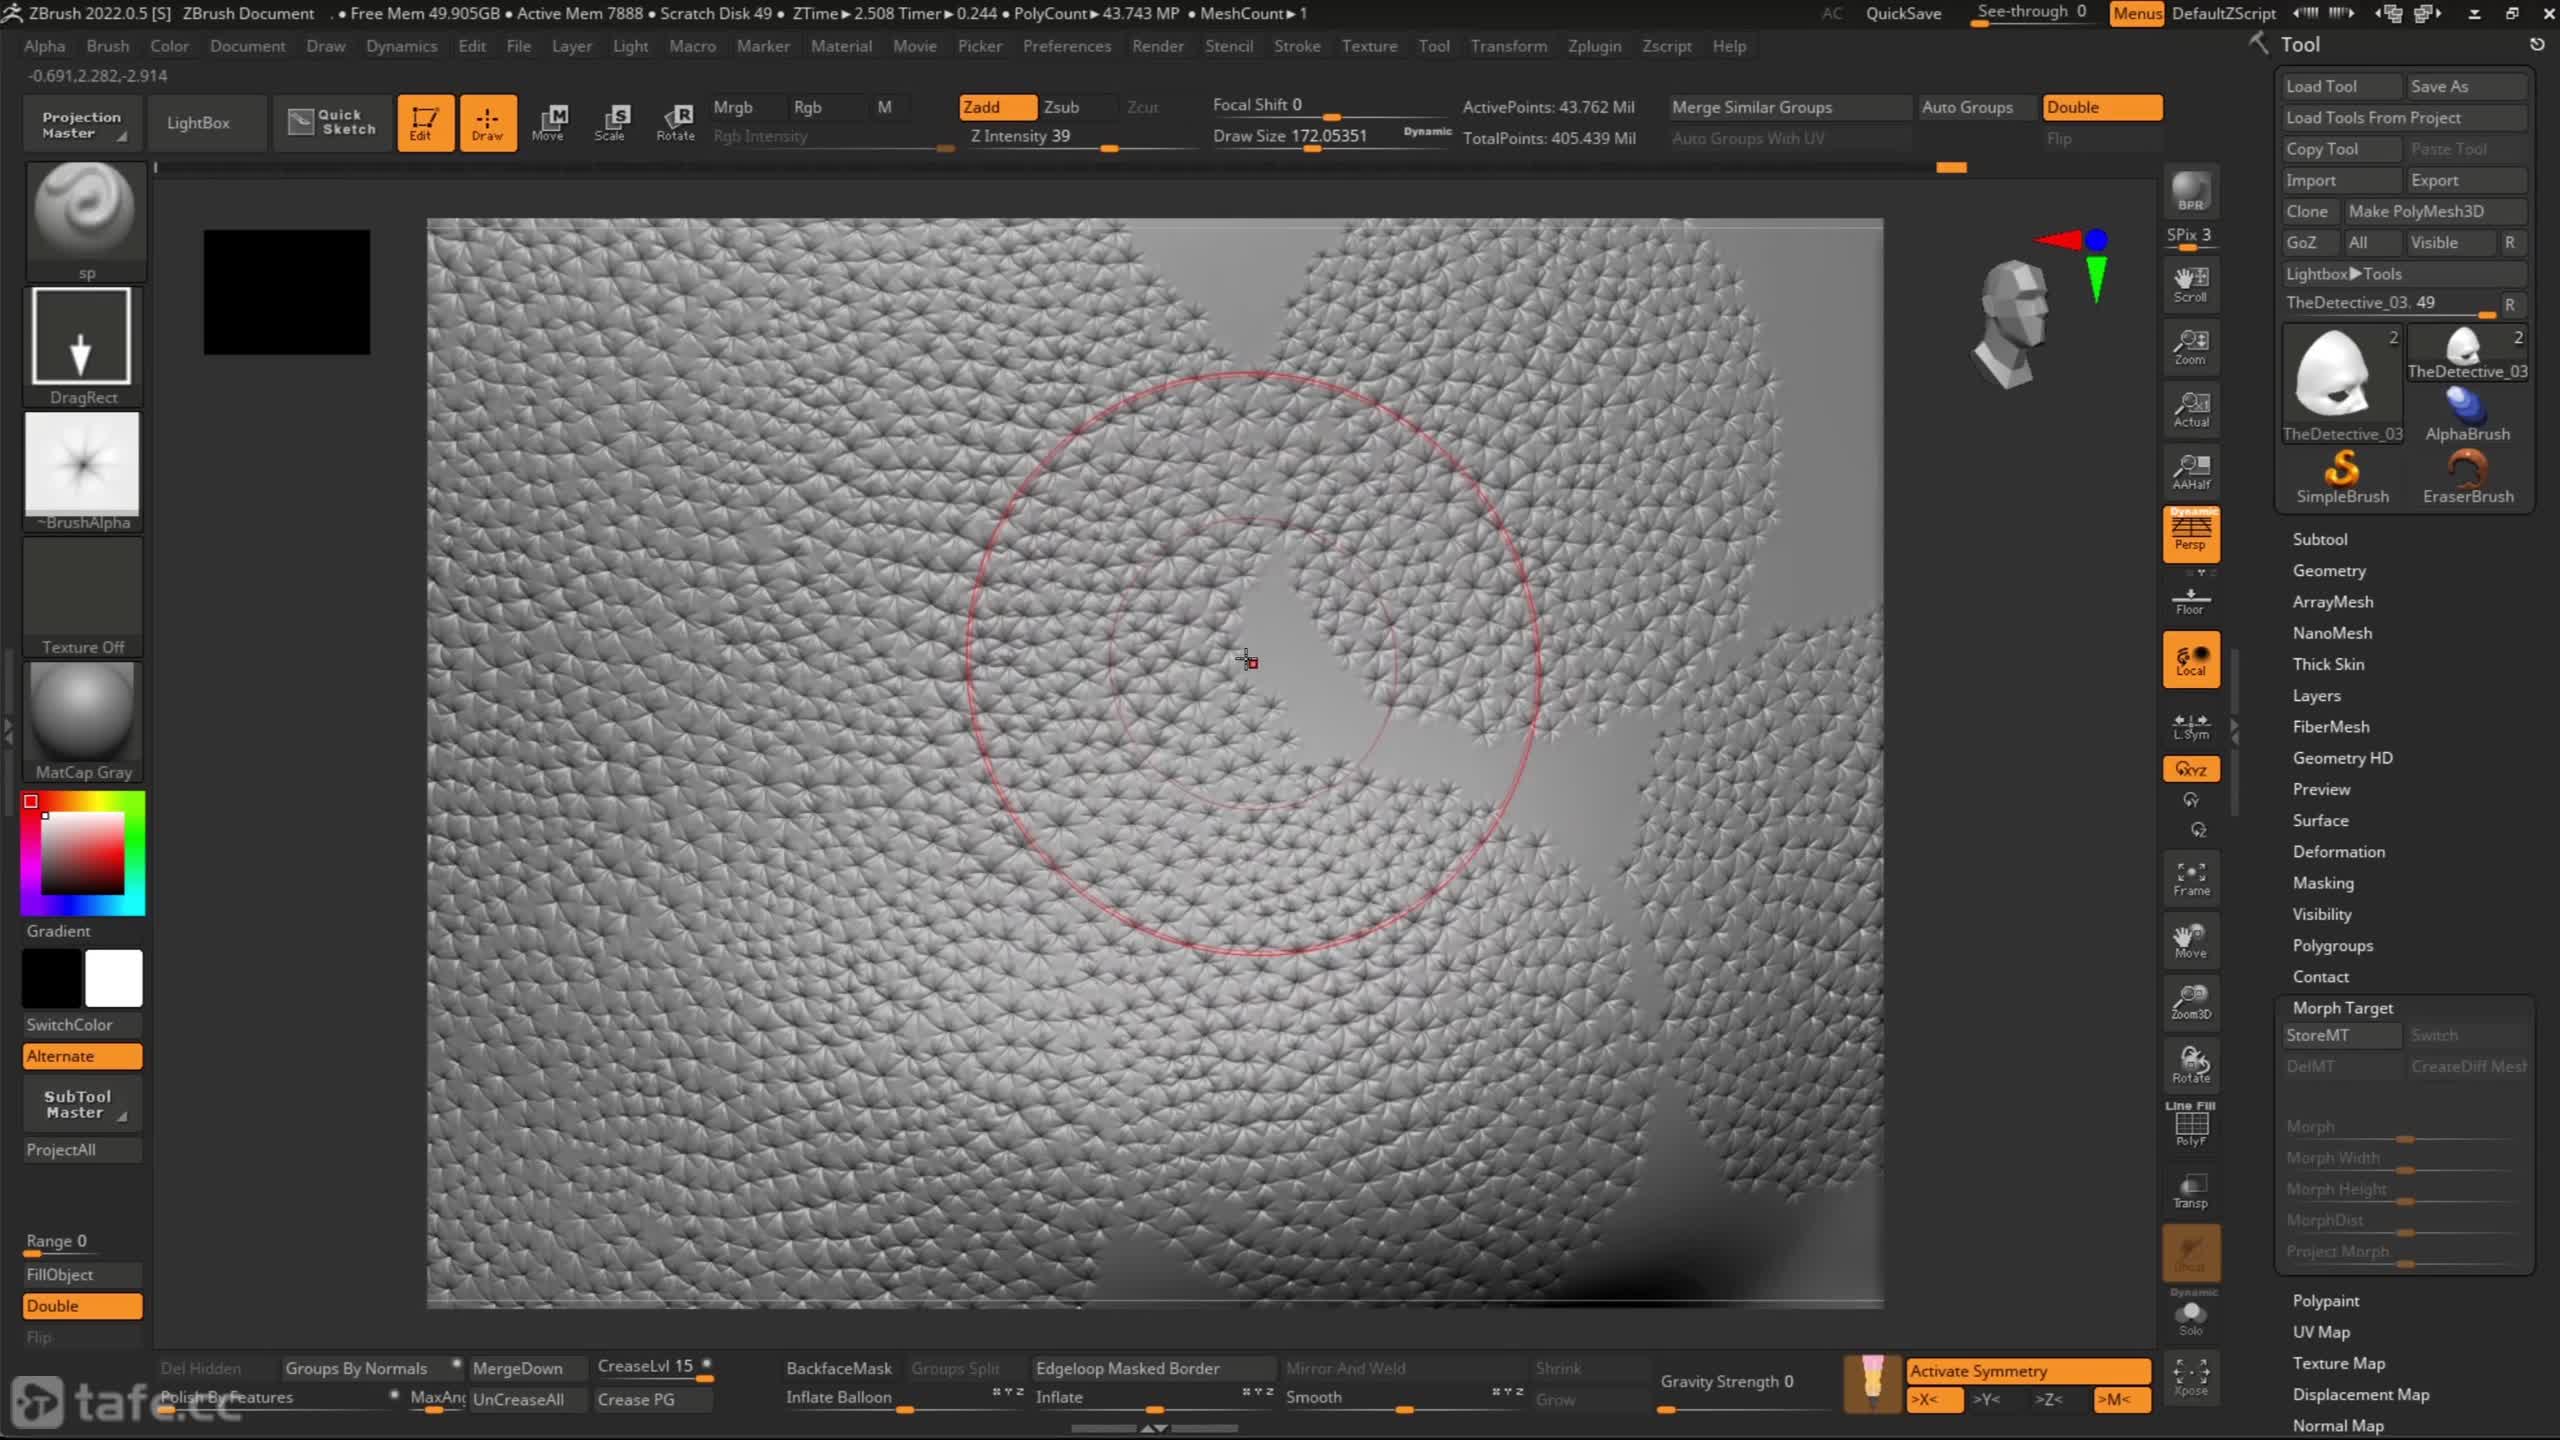The width and height of the screenshot is (2560, 1440).
Task: Open the BrushAlpha alpha picker
Action: (x=83, y=471)
